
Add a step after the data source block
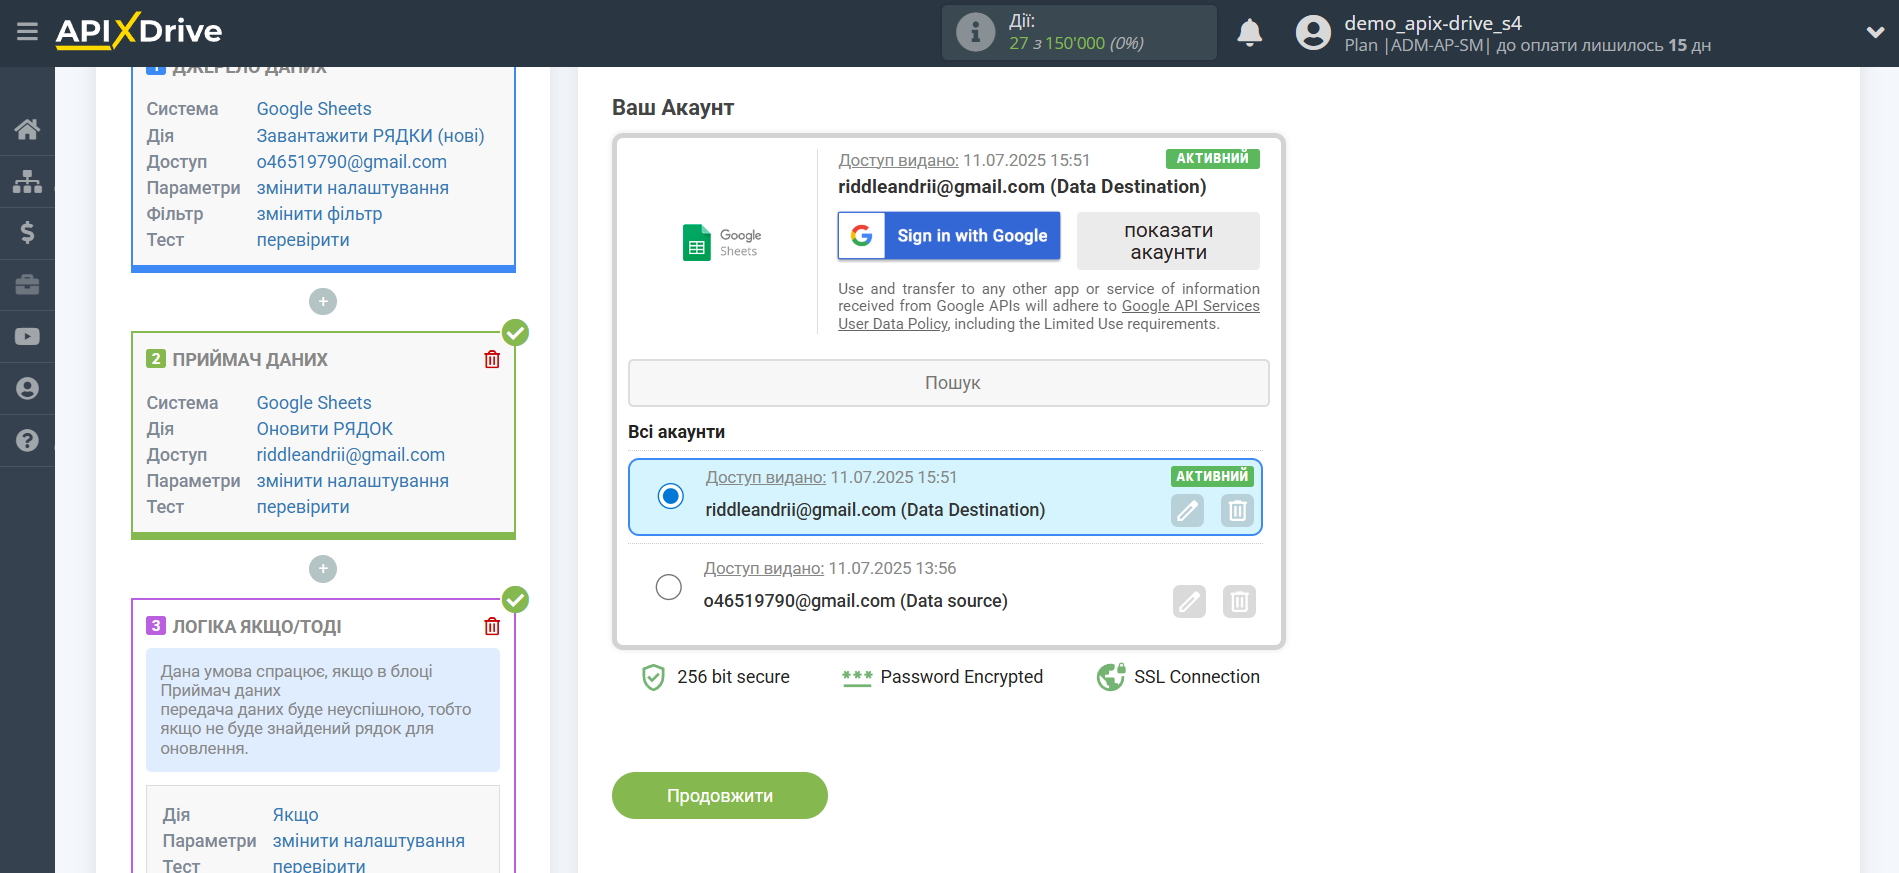tap(323, 301)
